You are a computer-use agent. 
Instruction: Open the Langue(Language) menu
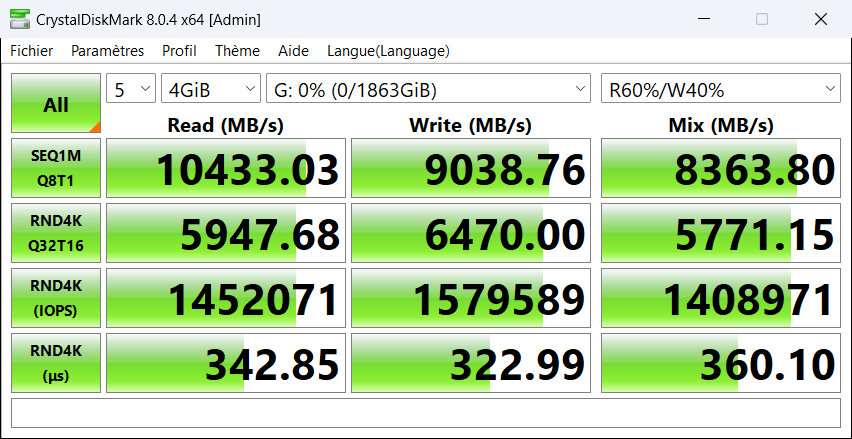[388, 51]
